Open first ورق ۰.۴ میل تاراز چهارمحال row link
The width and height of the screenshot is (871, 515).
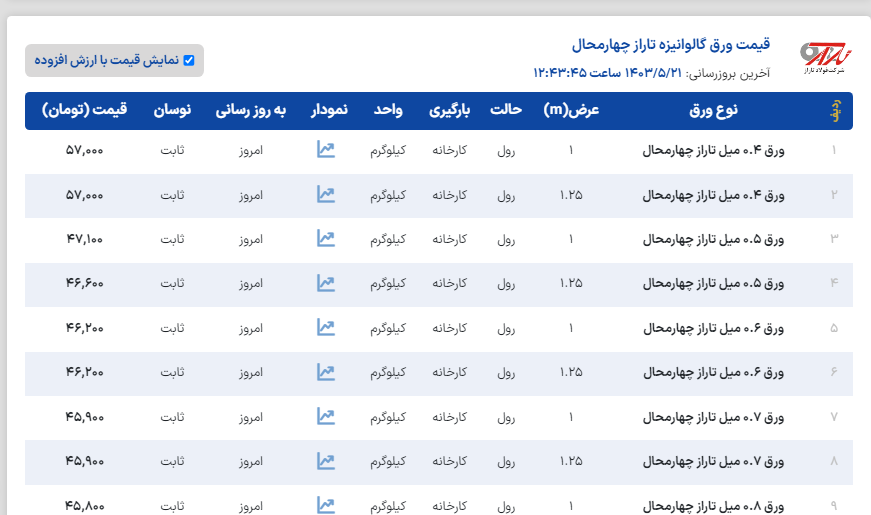click(x=713, y=151)
